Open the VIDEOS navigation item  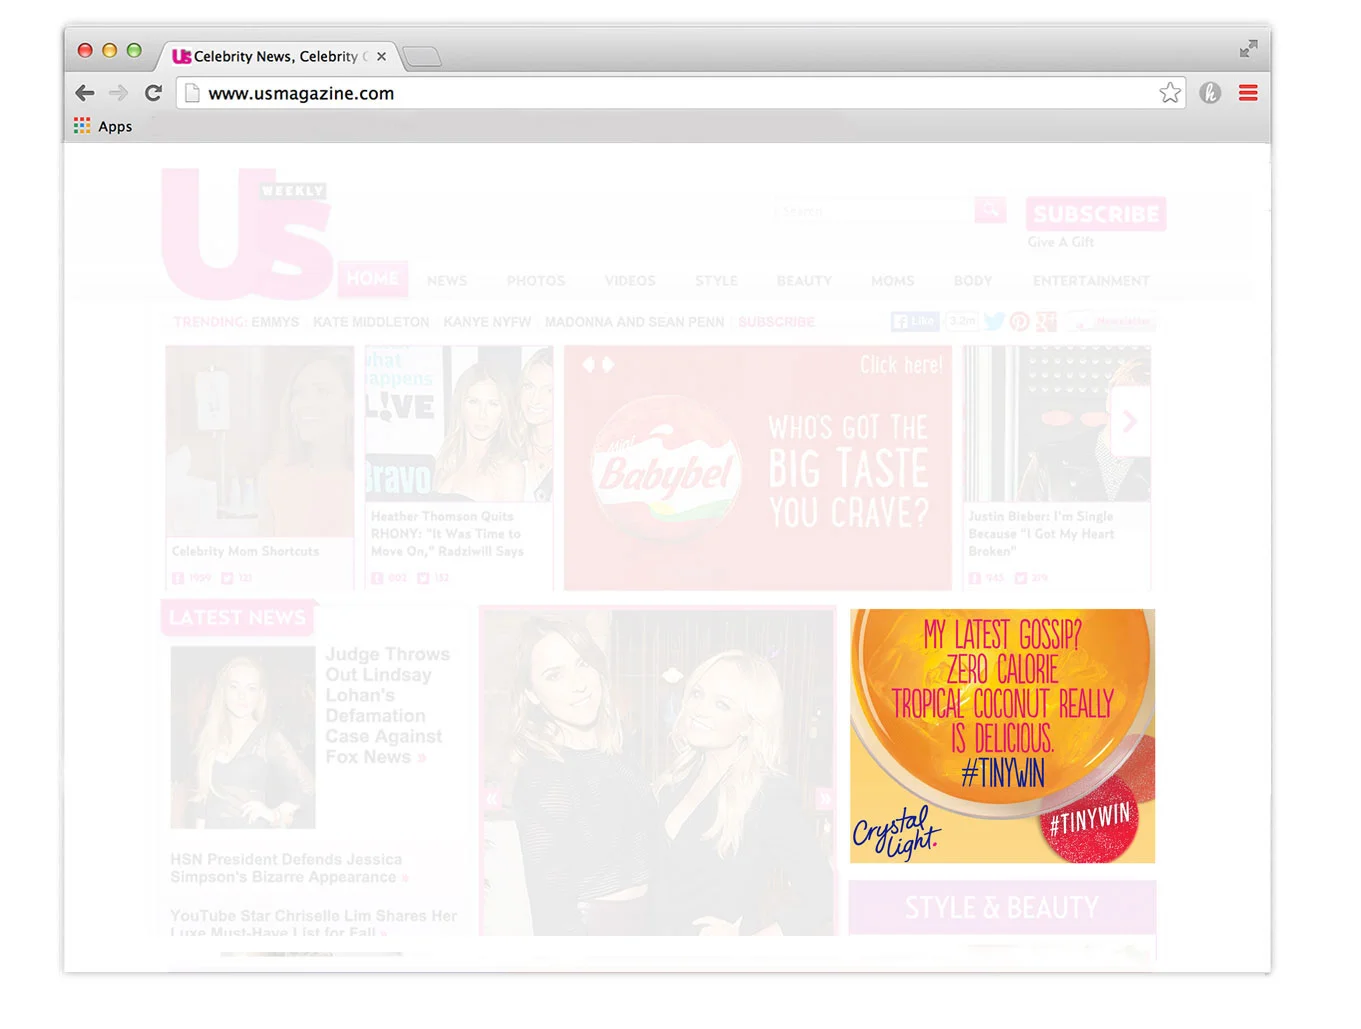630,281
